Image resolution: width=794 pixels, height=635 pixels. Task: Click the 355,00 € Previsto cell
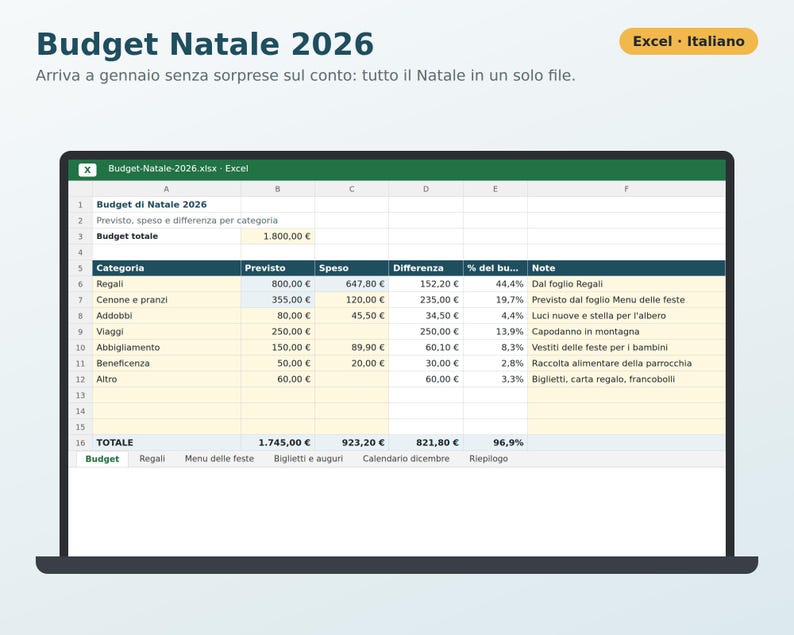[x=277, y=300]
